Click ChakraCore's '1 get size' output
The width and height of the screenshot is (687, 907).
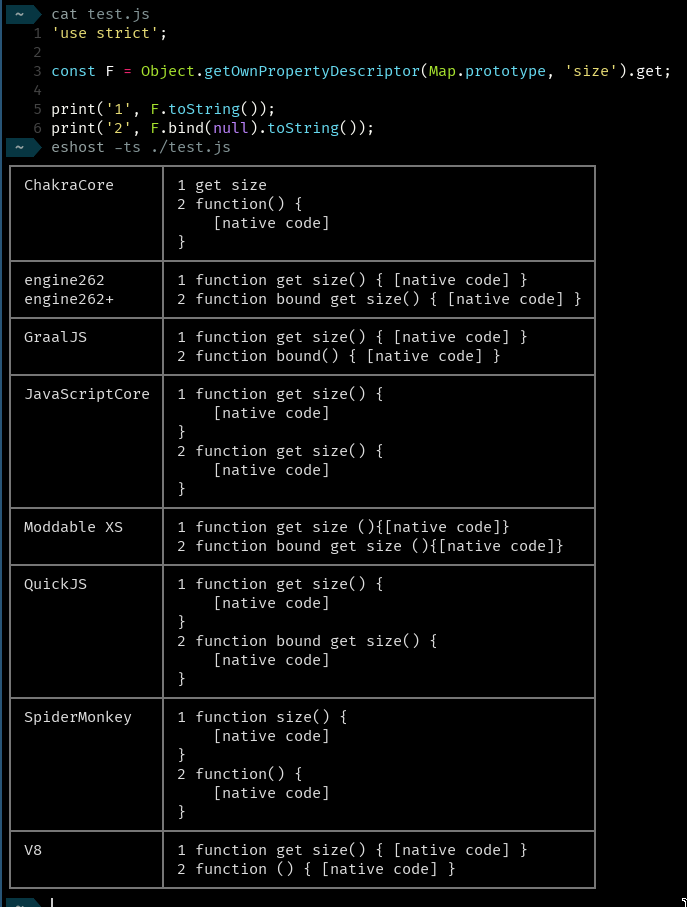[x=222, y=185]
